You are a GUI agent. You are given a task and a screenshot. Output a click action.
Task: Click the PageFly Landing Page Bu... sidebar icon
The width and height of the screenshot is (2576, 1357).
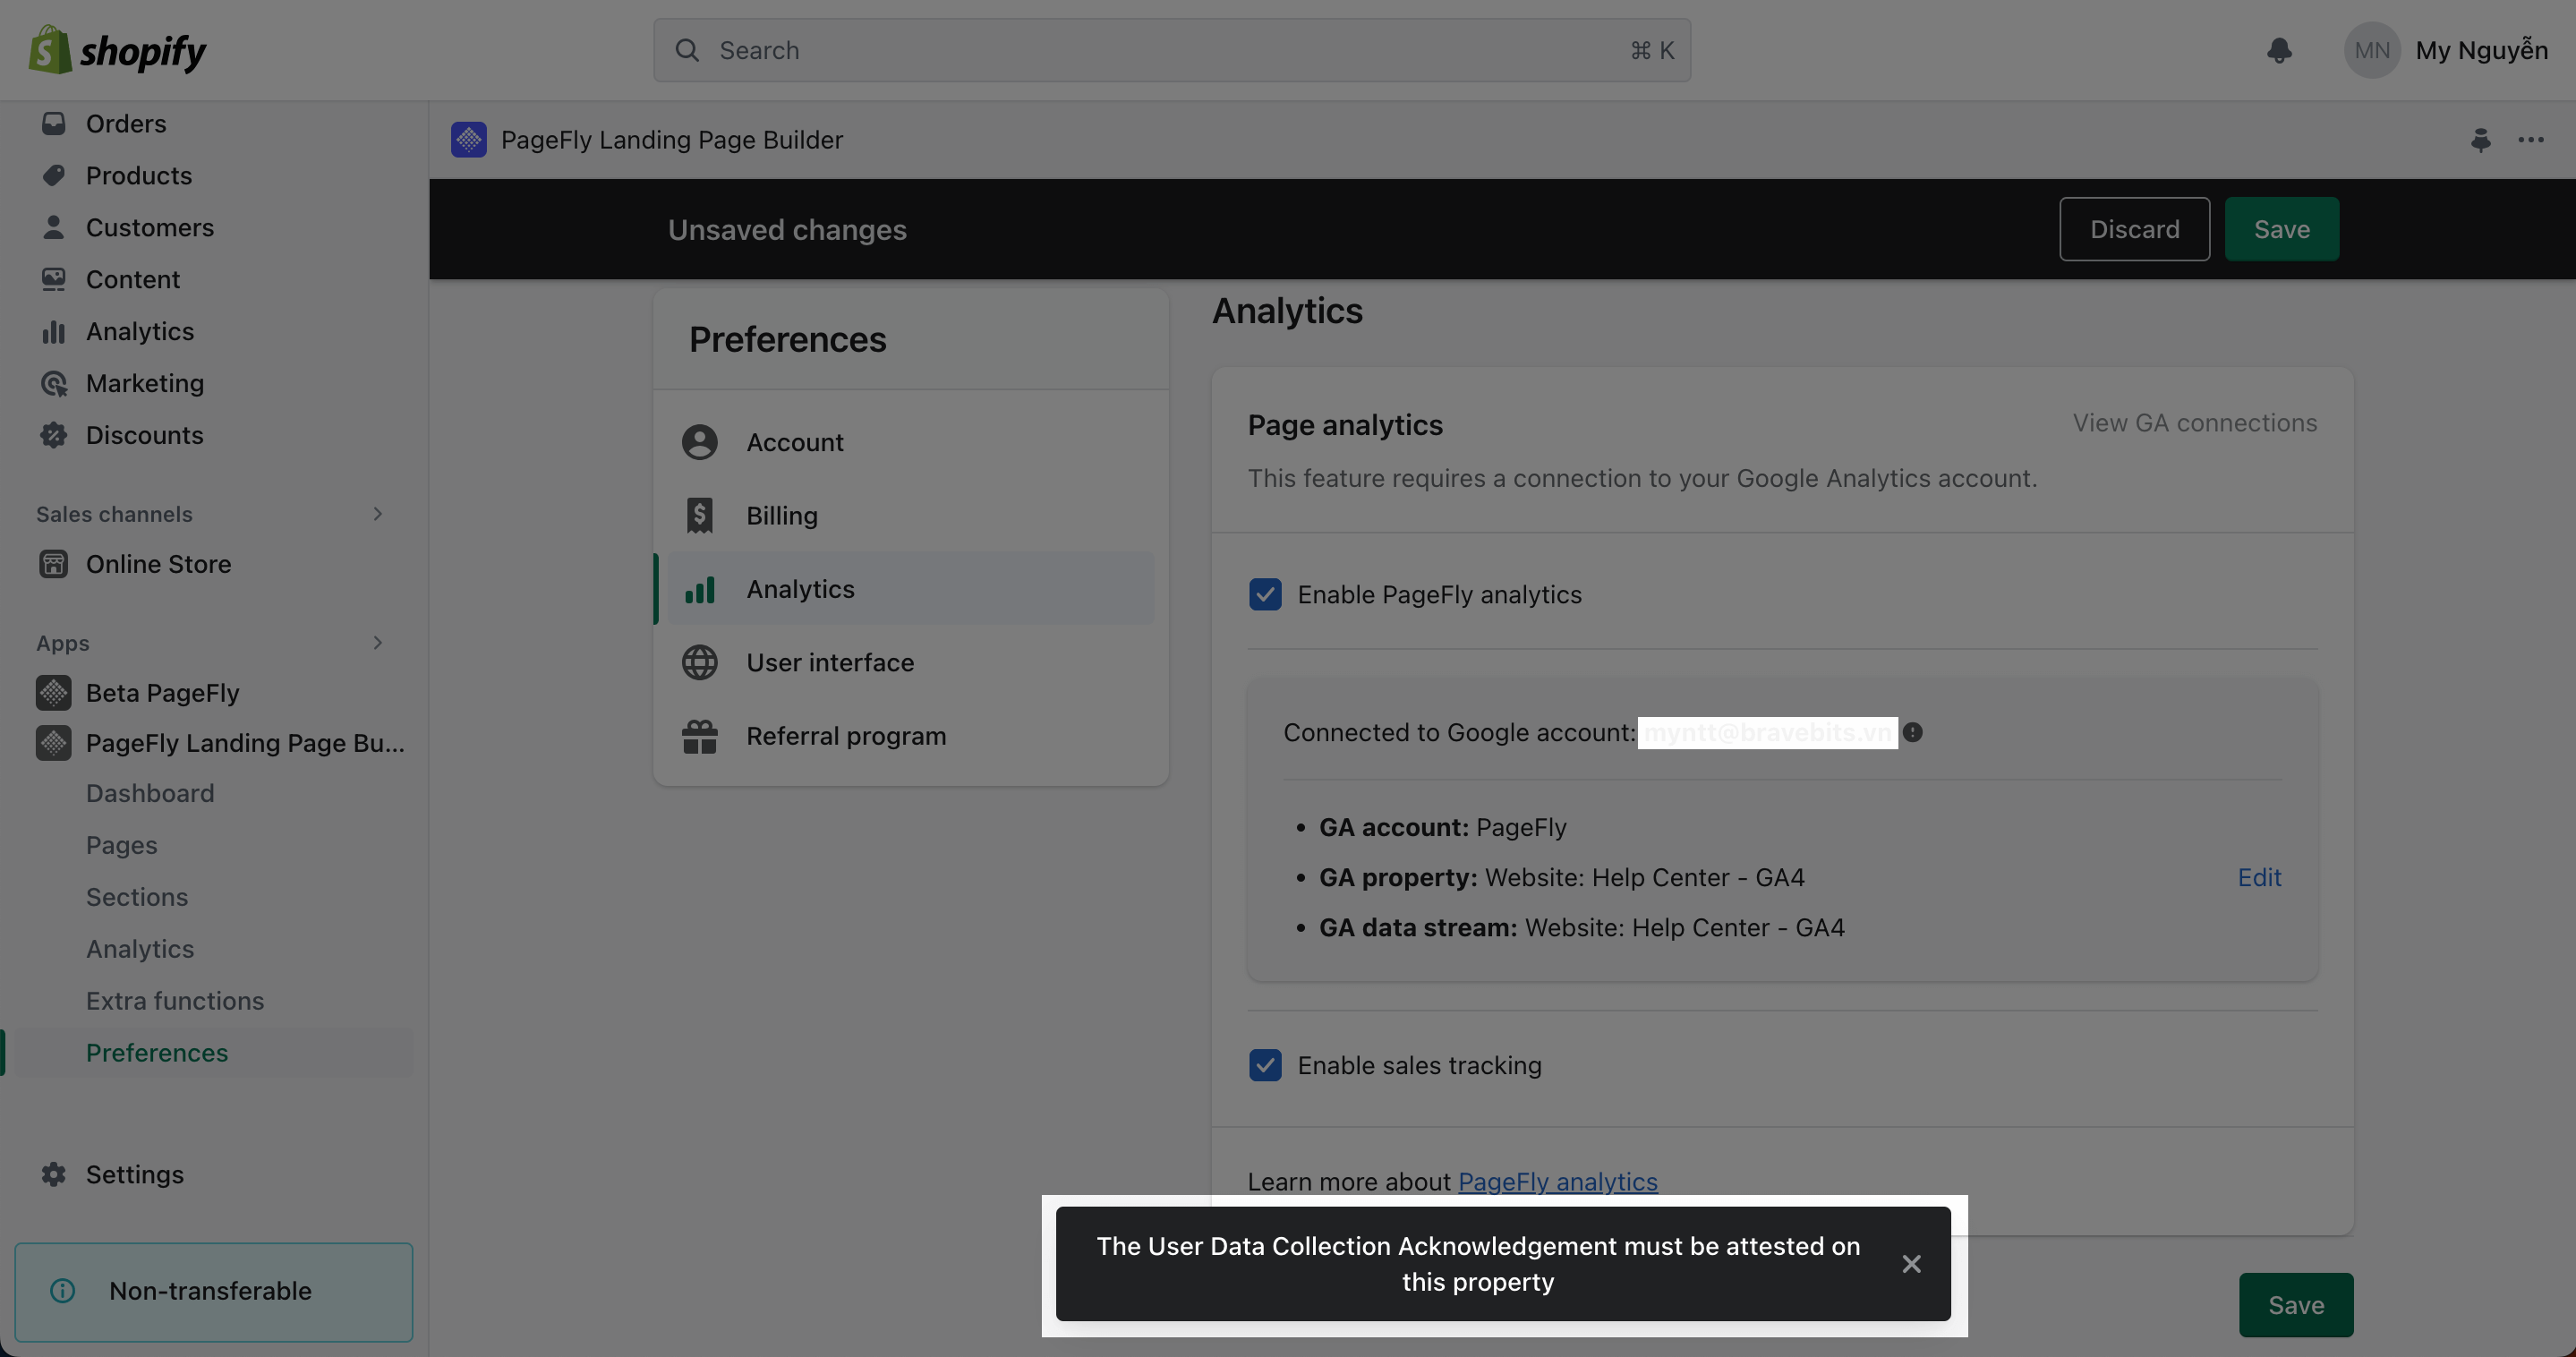tap(54, 742)
